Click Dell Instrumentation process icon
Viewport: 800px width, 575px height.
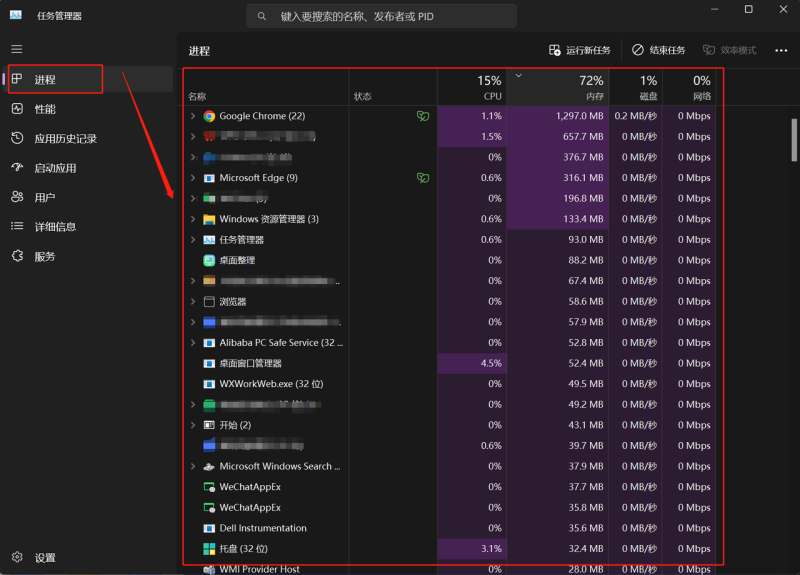tap(209, 528)
